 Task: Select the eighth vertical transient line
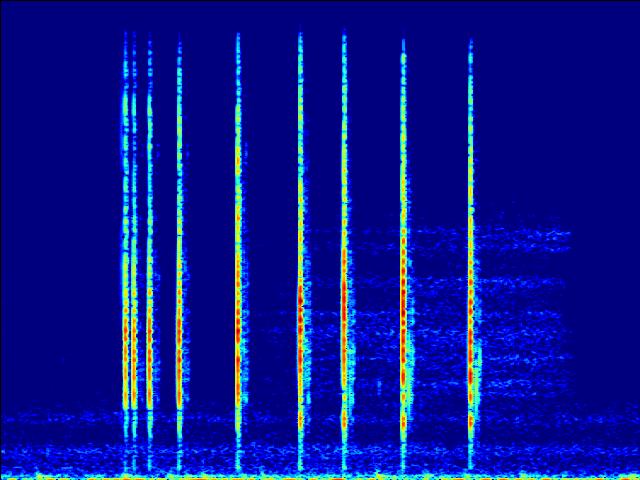tap(403, 250)
